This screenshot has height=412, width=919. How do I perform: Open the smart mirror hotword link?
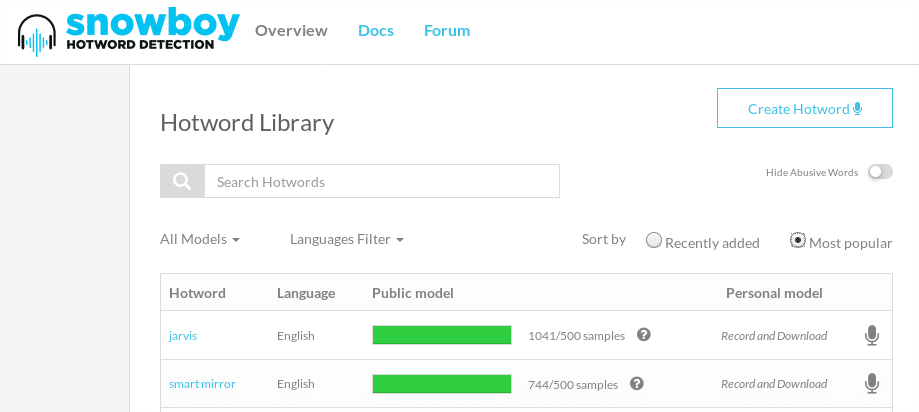pyautogui.click(x=202, y=384)
